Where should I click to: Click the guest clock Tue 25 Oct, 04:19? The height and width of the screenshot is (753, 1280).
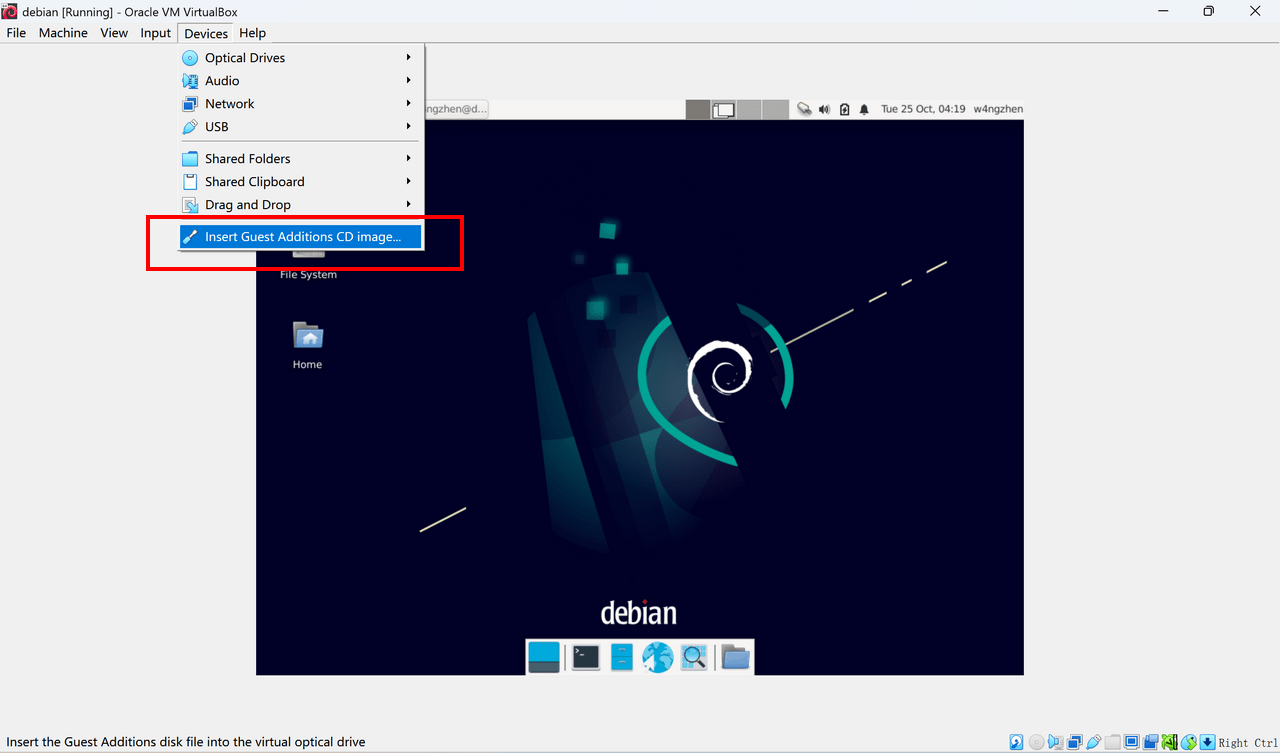point(923,109)
